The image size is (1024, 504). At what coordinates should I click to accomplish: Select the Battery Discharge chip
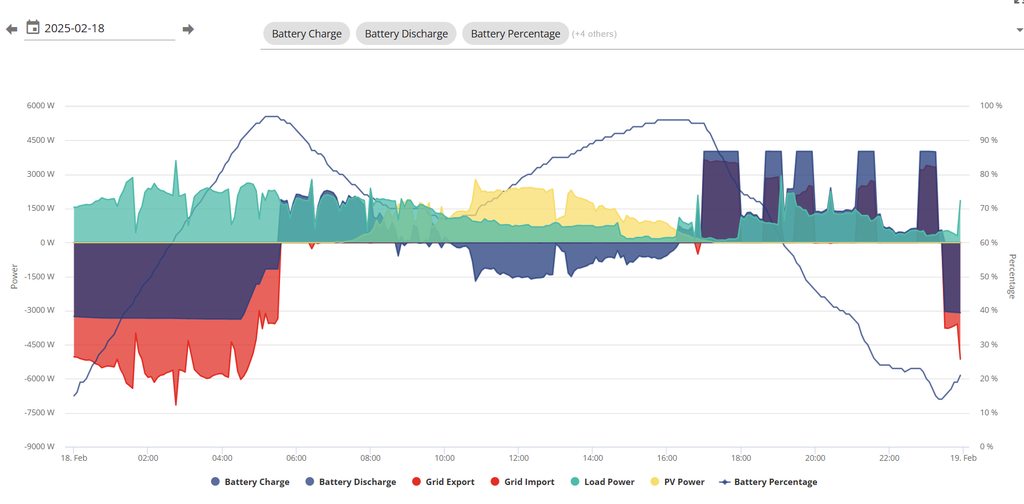pyautogui.click(x=406, y=34)
